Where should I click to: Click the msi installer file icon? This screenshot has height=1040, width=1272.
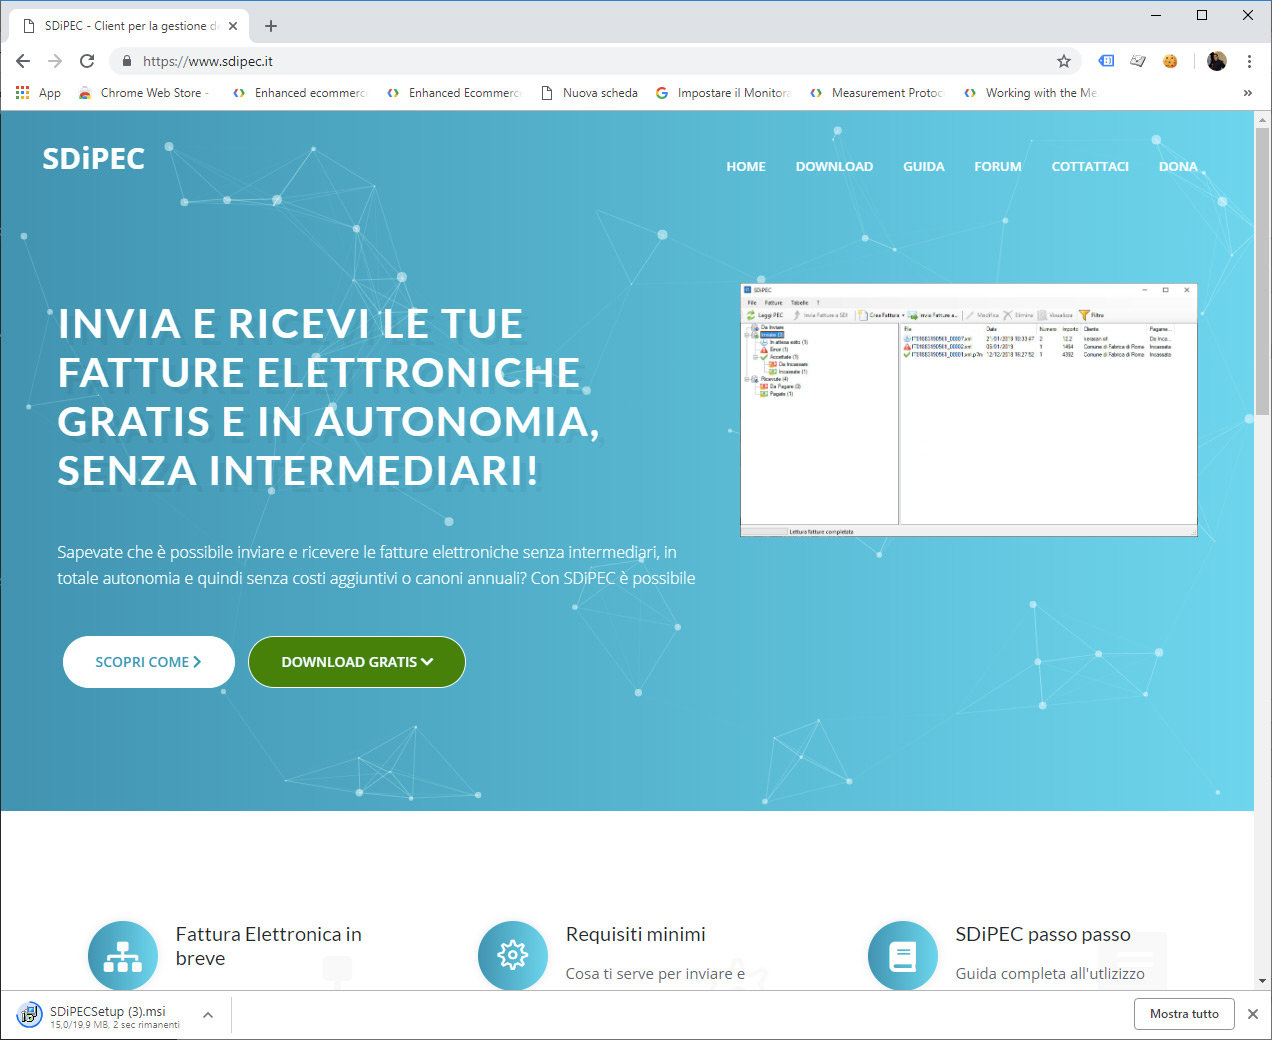(x=29, y=1015)
